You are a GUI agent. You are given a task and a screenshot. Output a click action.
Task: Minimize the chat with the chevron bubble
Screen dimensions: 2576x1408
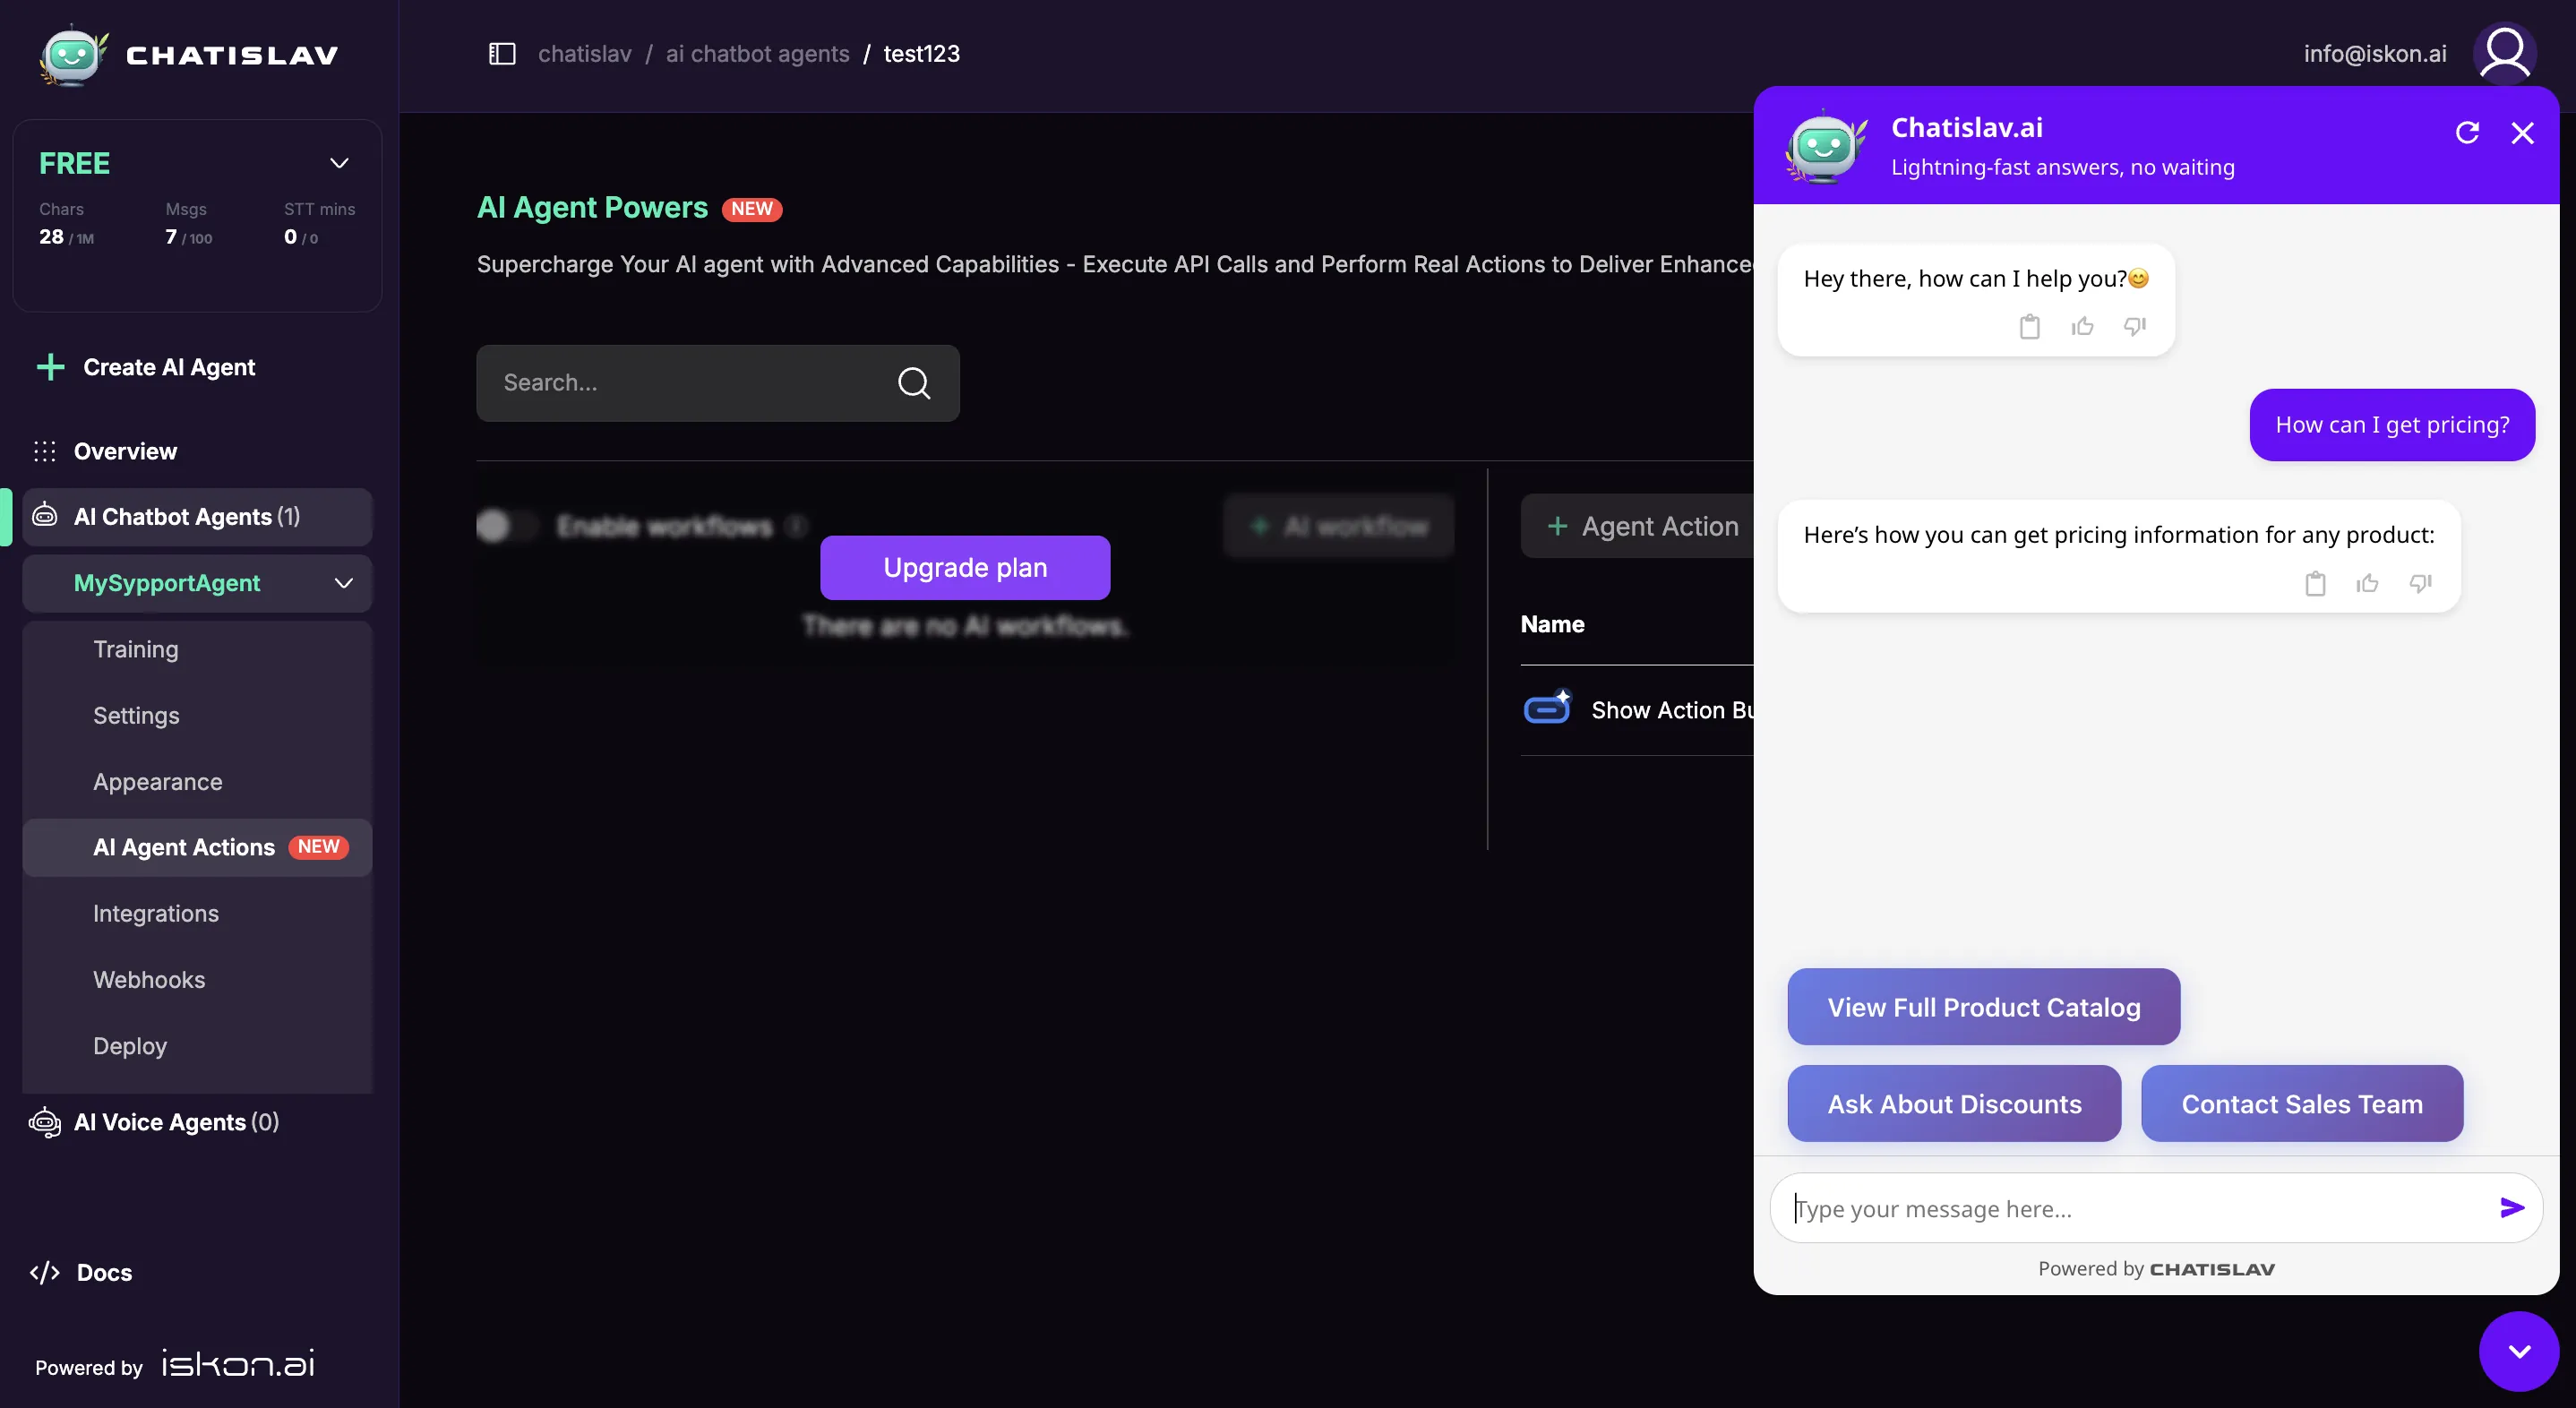click(x=2517, y=1350)
